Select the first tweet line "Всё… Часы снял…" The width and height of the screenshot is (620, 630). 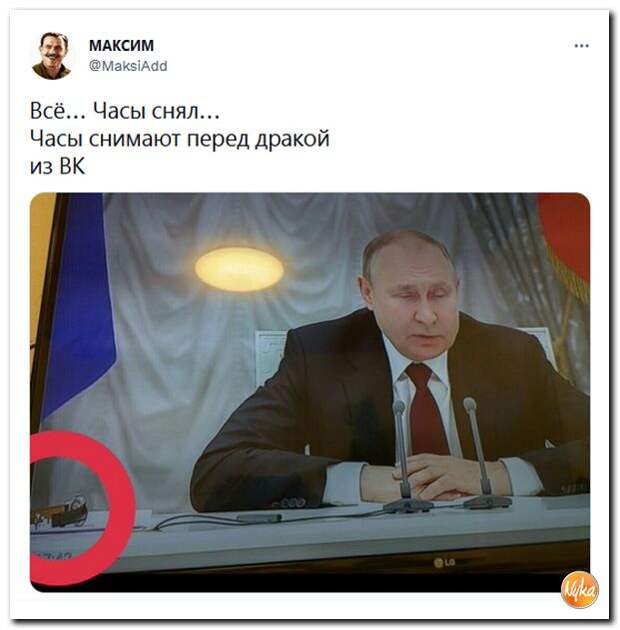click(x=125, y=111)
